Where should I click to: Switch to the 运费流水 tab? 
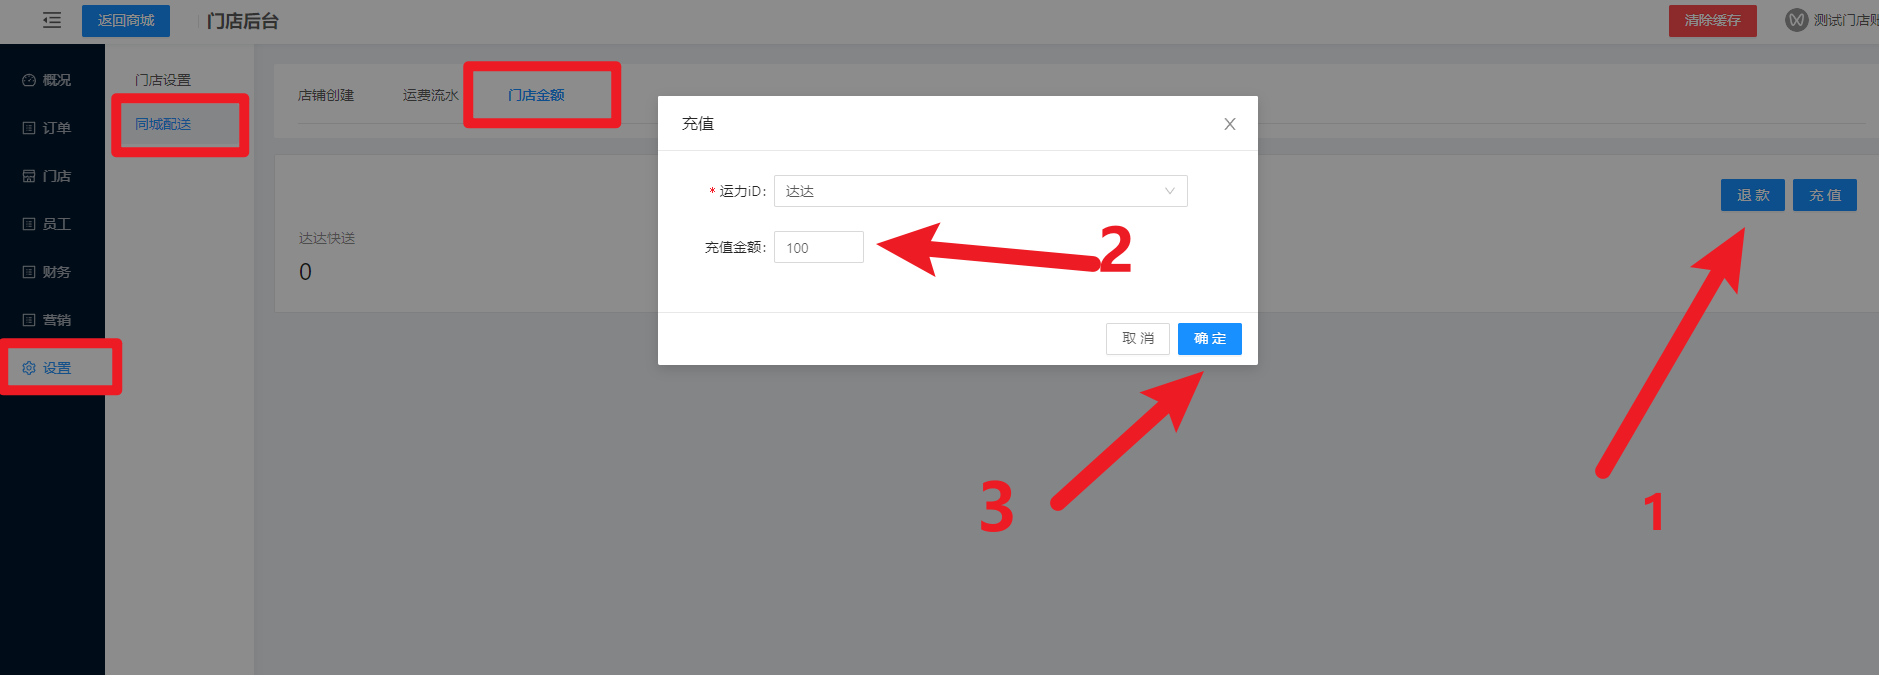coord(431,95)
